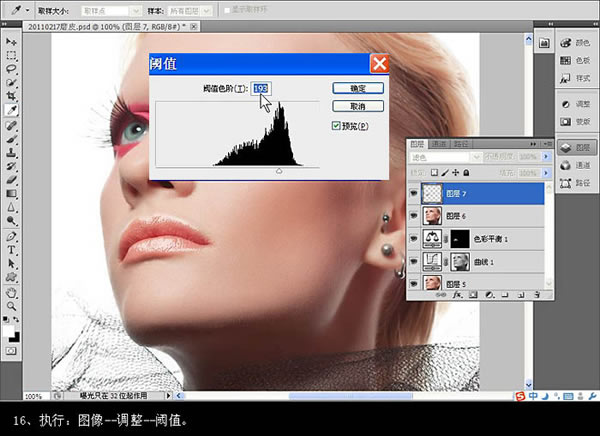Open the Swatches panel from dock

(x=575, y=60)
